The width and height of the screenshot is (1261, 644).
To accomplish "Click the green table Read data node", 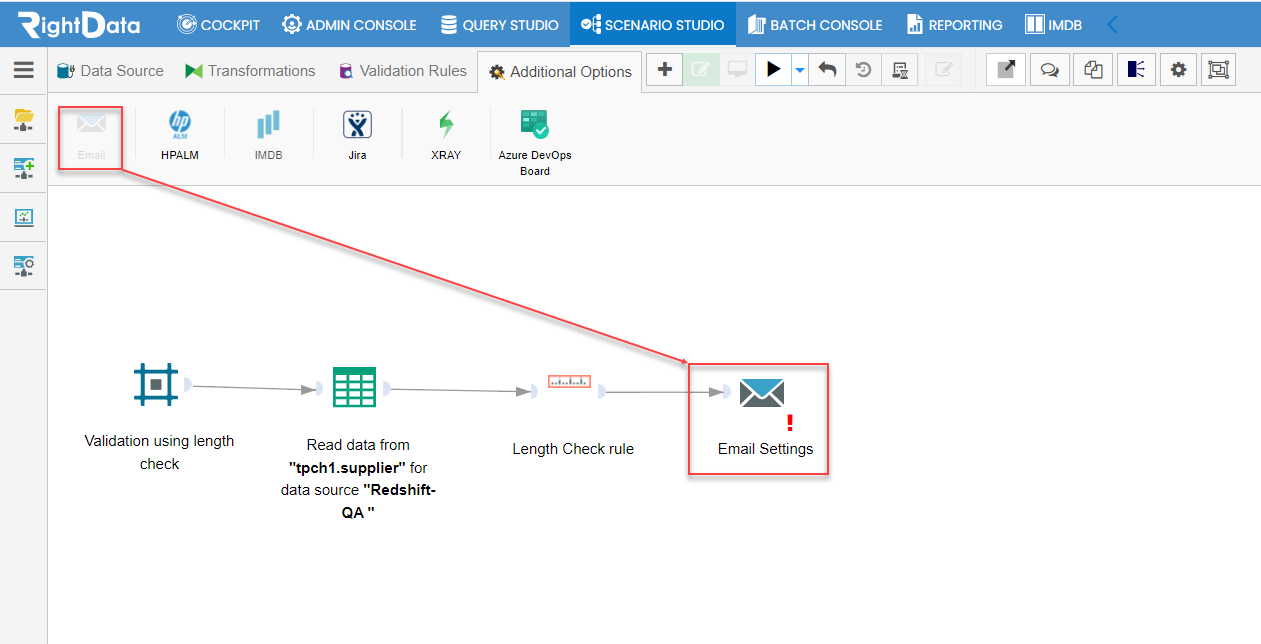I will tap(354, 387).
